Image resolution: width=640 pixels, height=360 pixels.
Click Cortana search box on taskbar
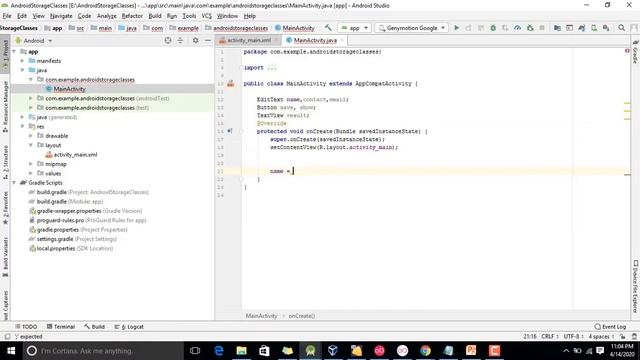click(x=103, y=351)
